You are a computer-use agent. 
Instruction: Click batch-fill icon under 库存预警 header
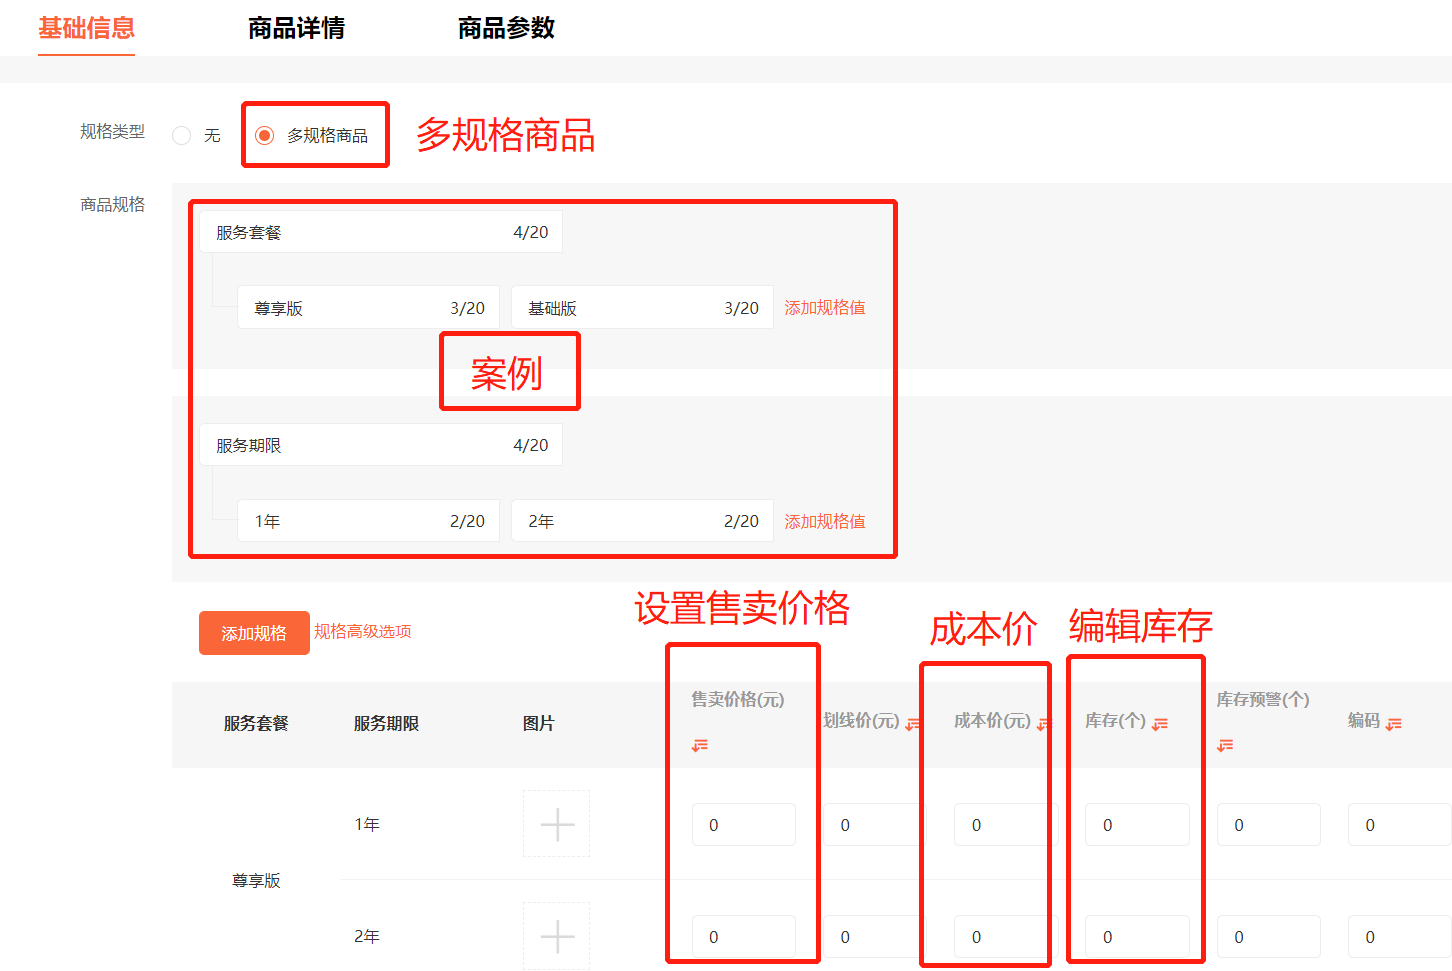point(1225,745)
